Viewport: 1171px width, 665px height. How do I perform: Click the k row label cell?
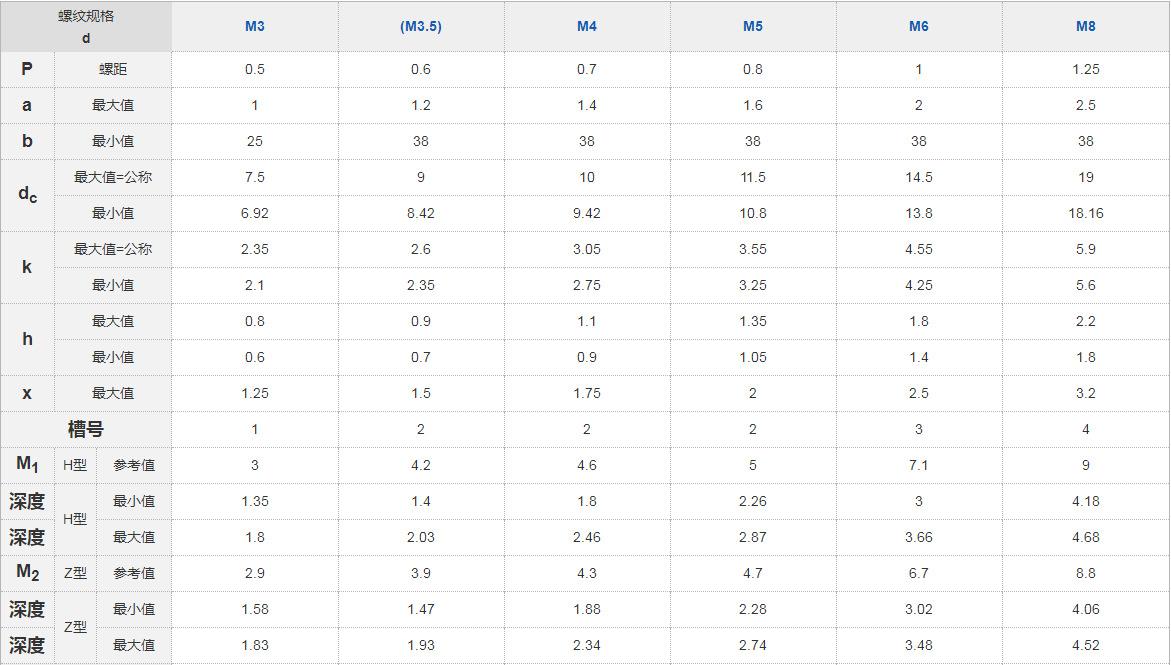click(27, 267)
